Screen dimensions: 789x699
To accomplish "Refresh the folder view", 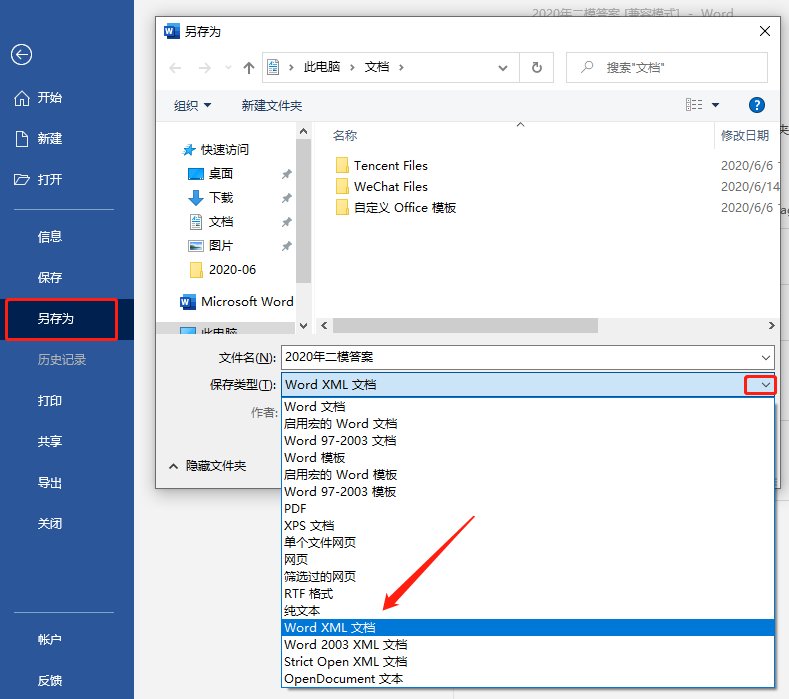I will [x=536, y=67].
